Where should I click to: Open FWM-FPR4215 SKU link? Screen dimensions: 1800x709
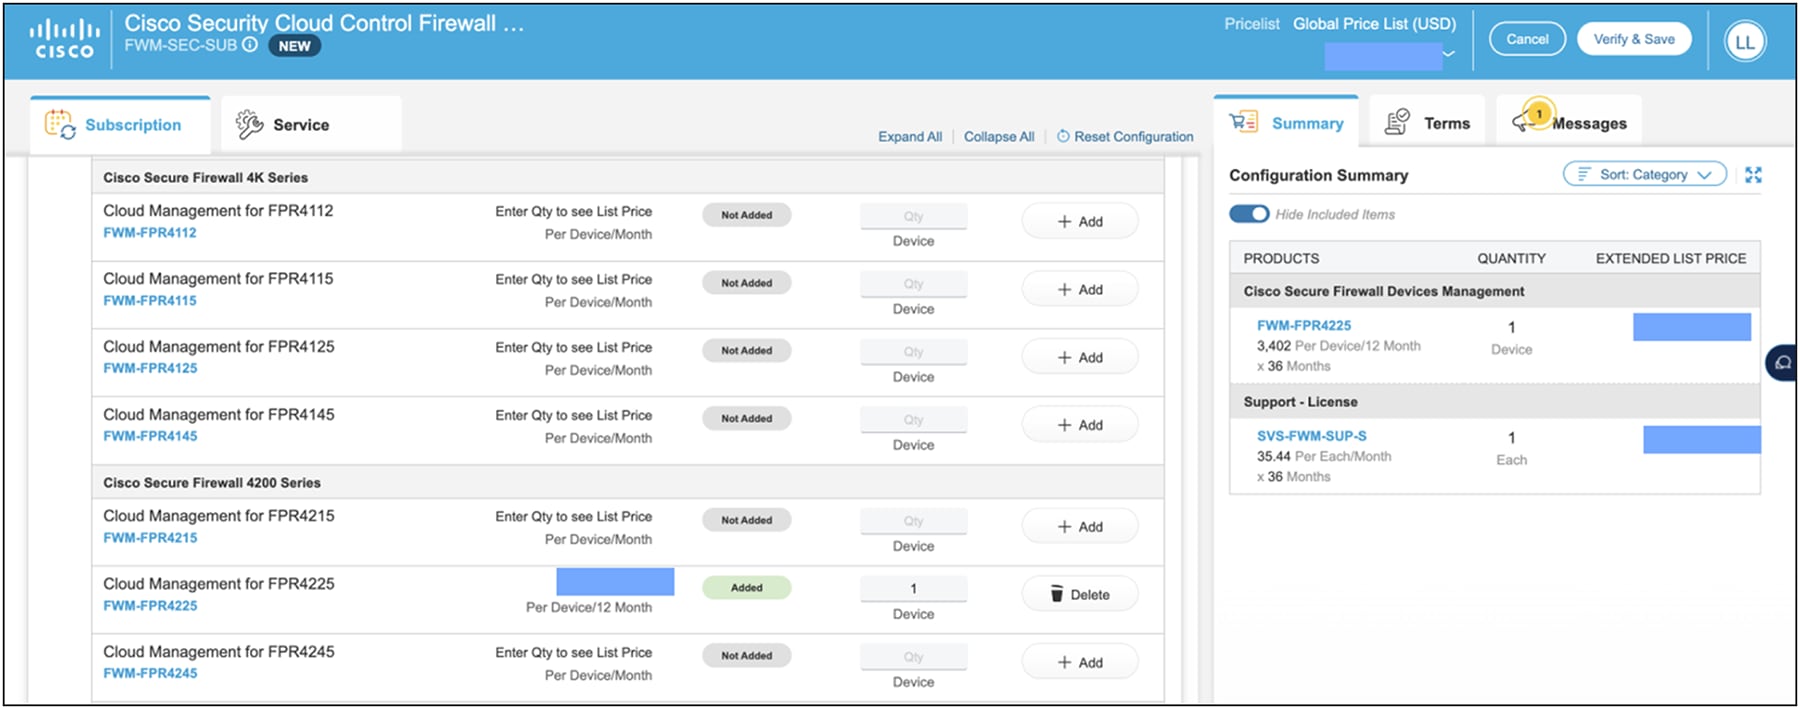tap(150, 537)
